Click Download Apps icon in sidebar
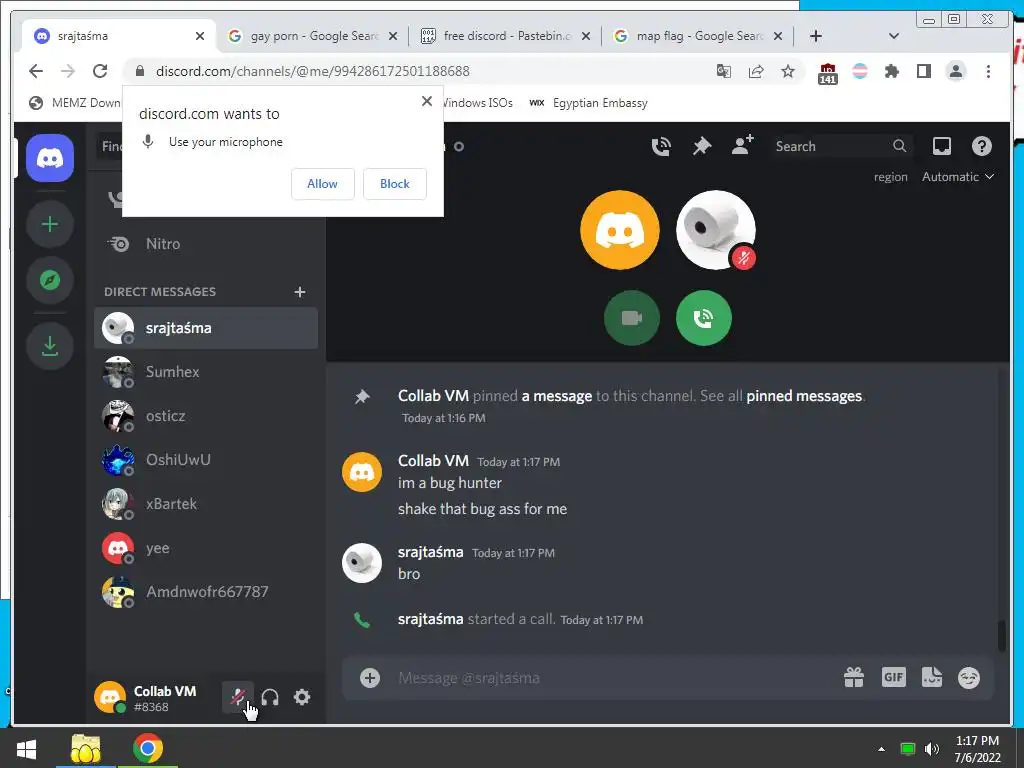Viewport: 1024px width, 768px height. (50, 346)
